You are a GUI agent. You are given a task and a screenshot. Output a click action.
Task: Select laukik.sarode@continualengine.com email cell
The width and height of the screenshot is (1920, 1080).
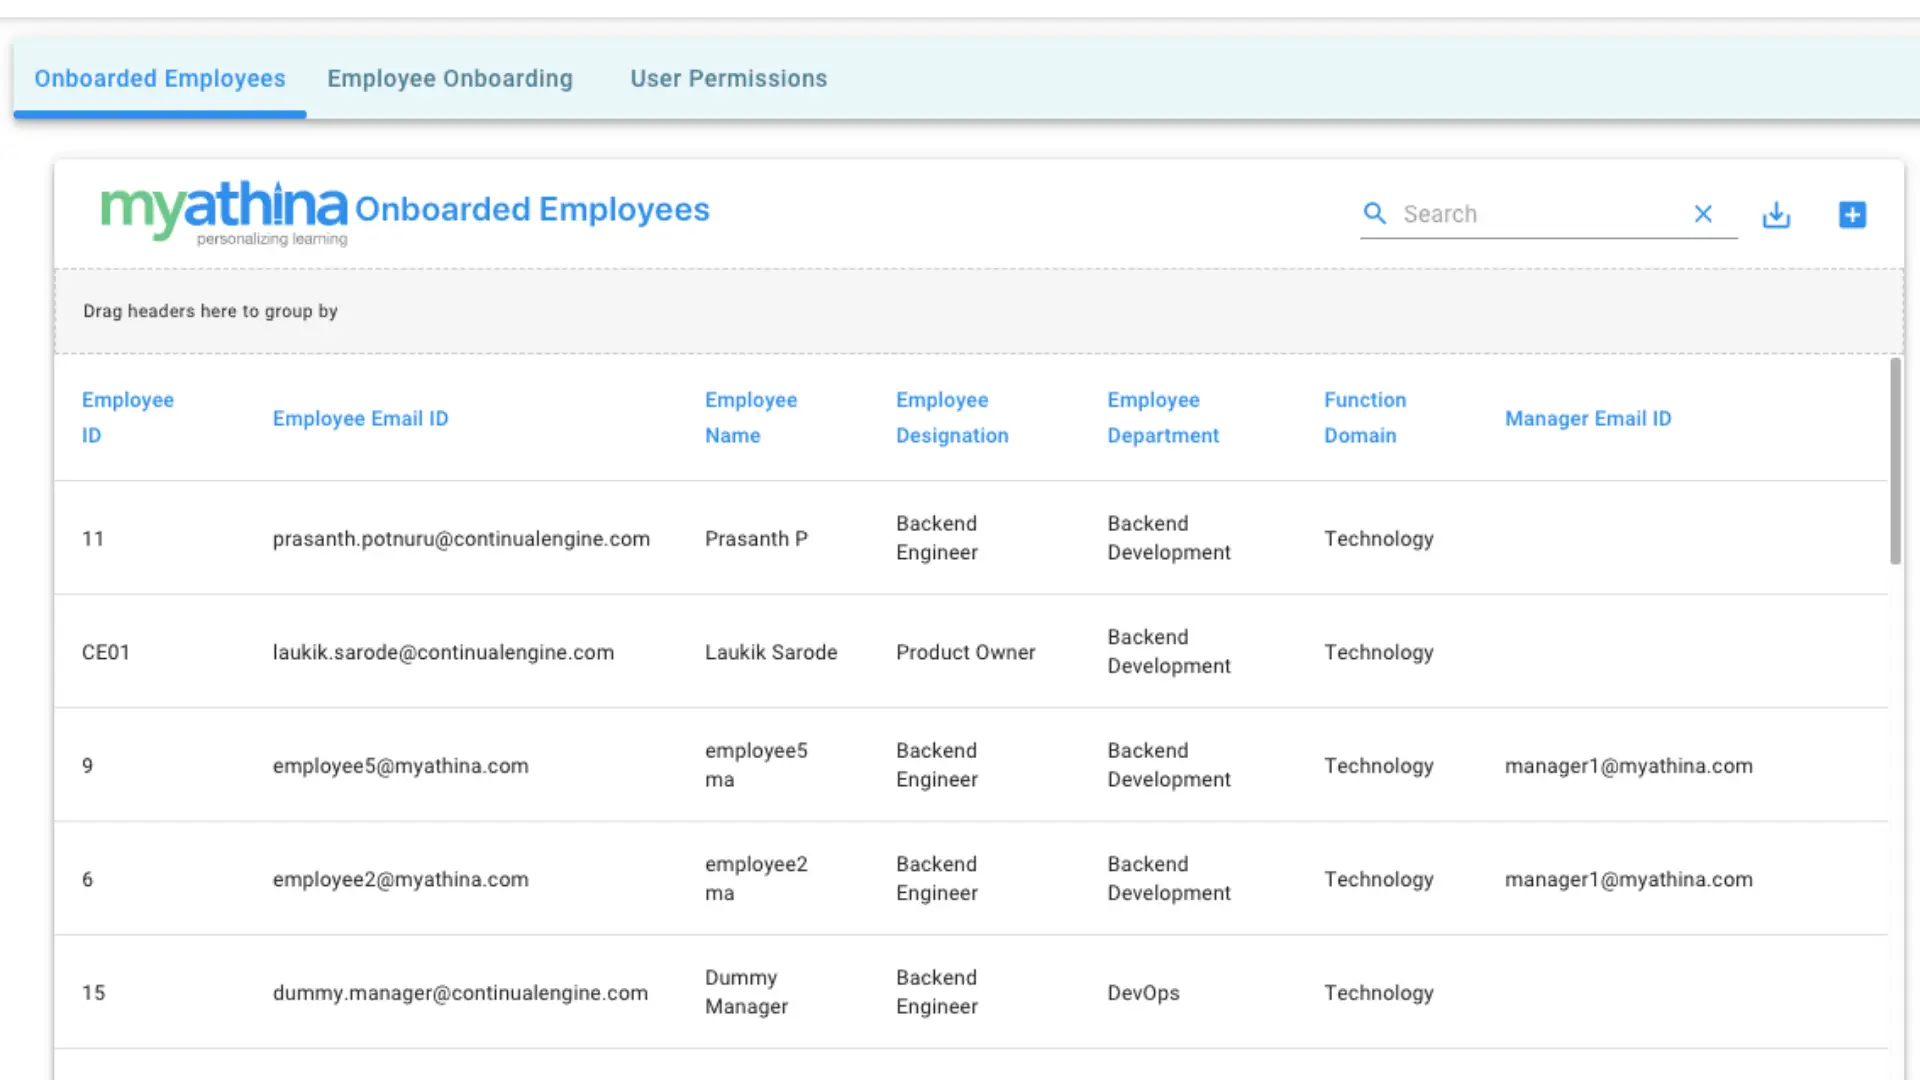443,653
